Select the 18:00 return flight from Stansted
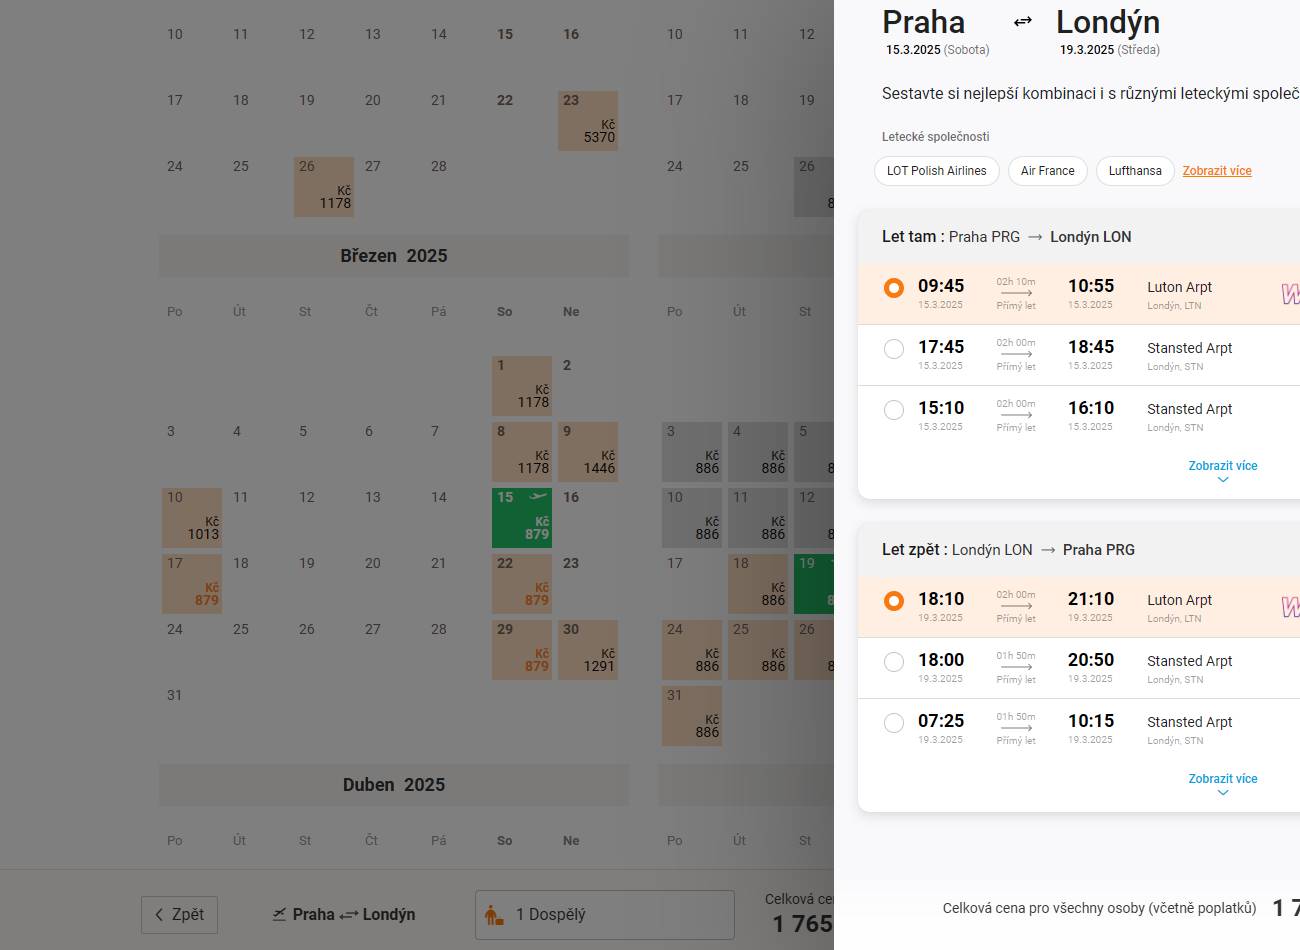This screenshot has width=1300, height=950. click(894, 662)
